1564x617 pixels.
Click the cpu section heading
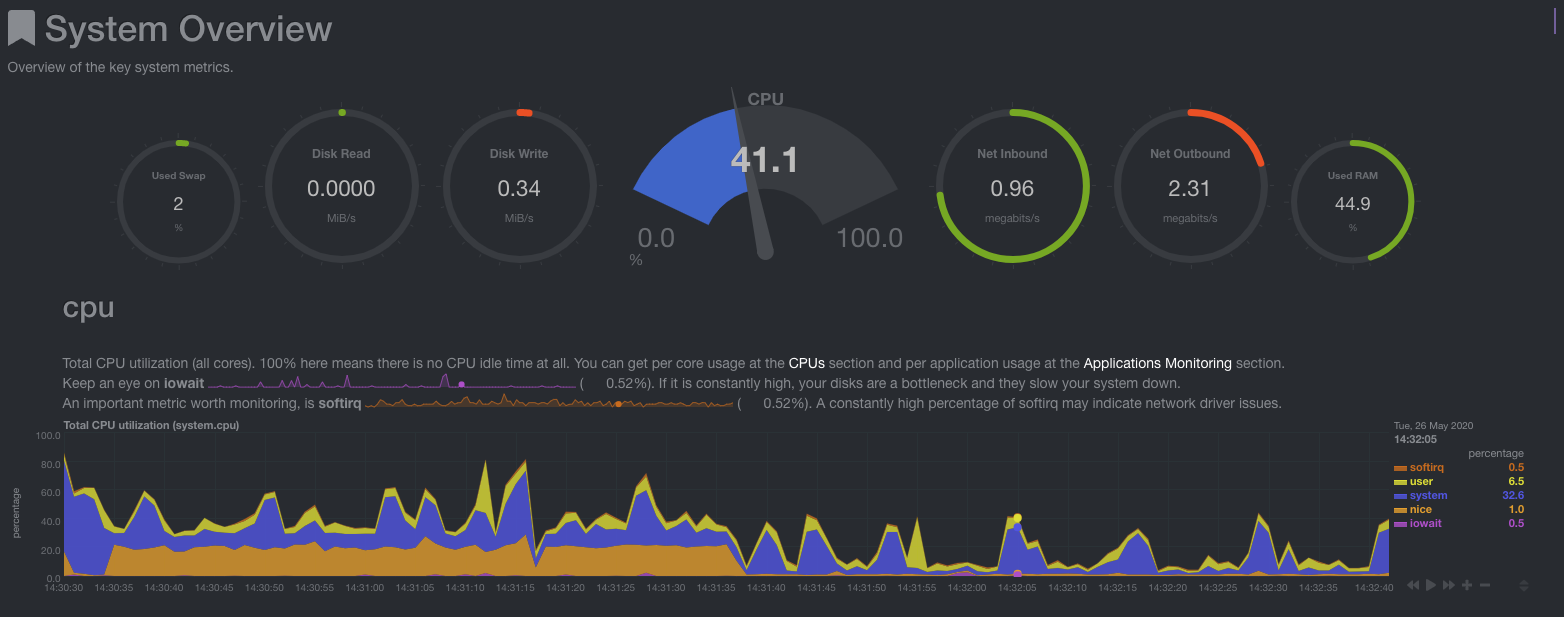pos(87,308)
